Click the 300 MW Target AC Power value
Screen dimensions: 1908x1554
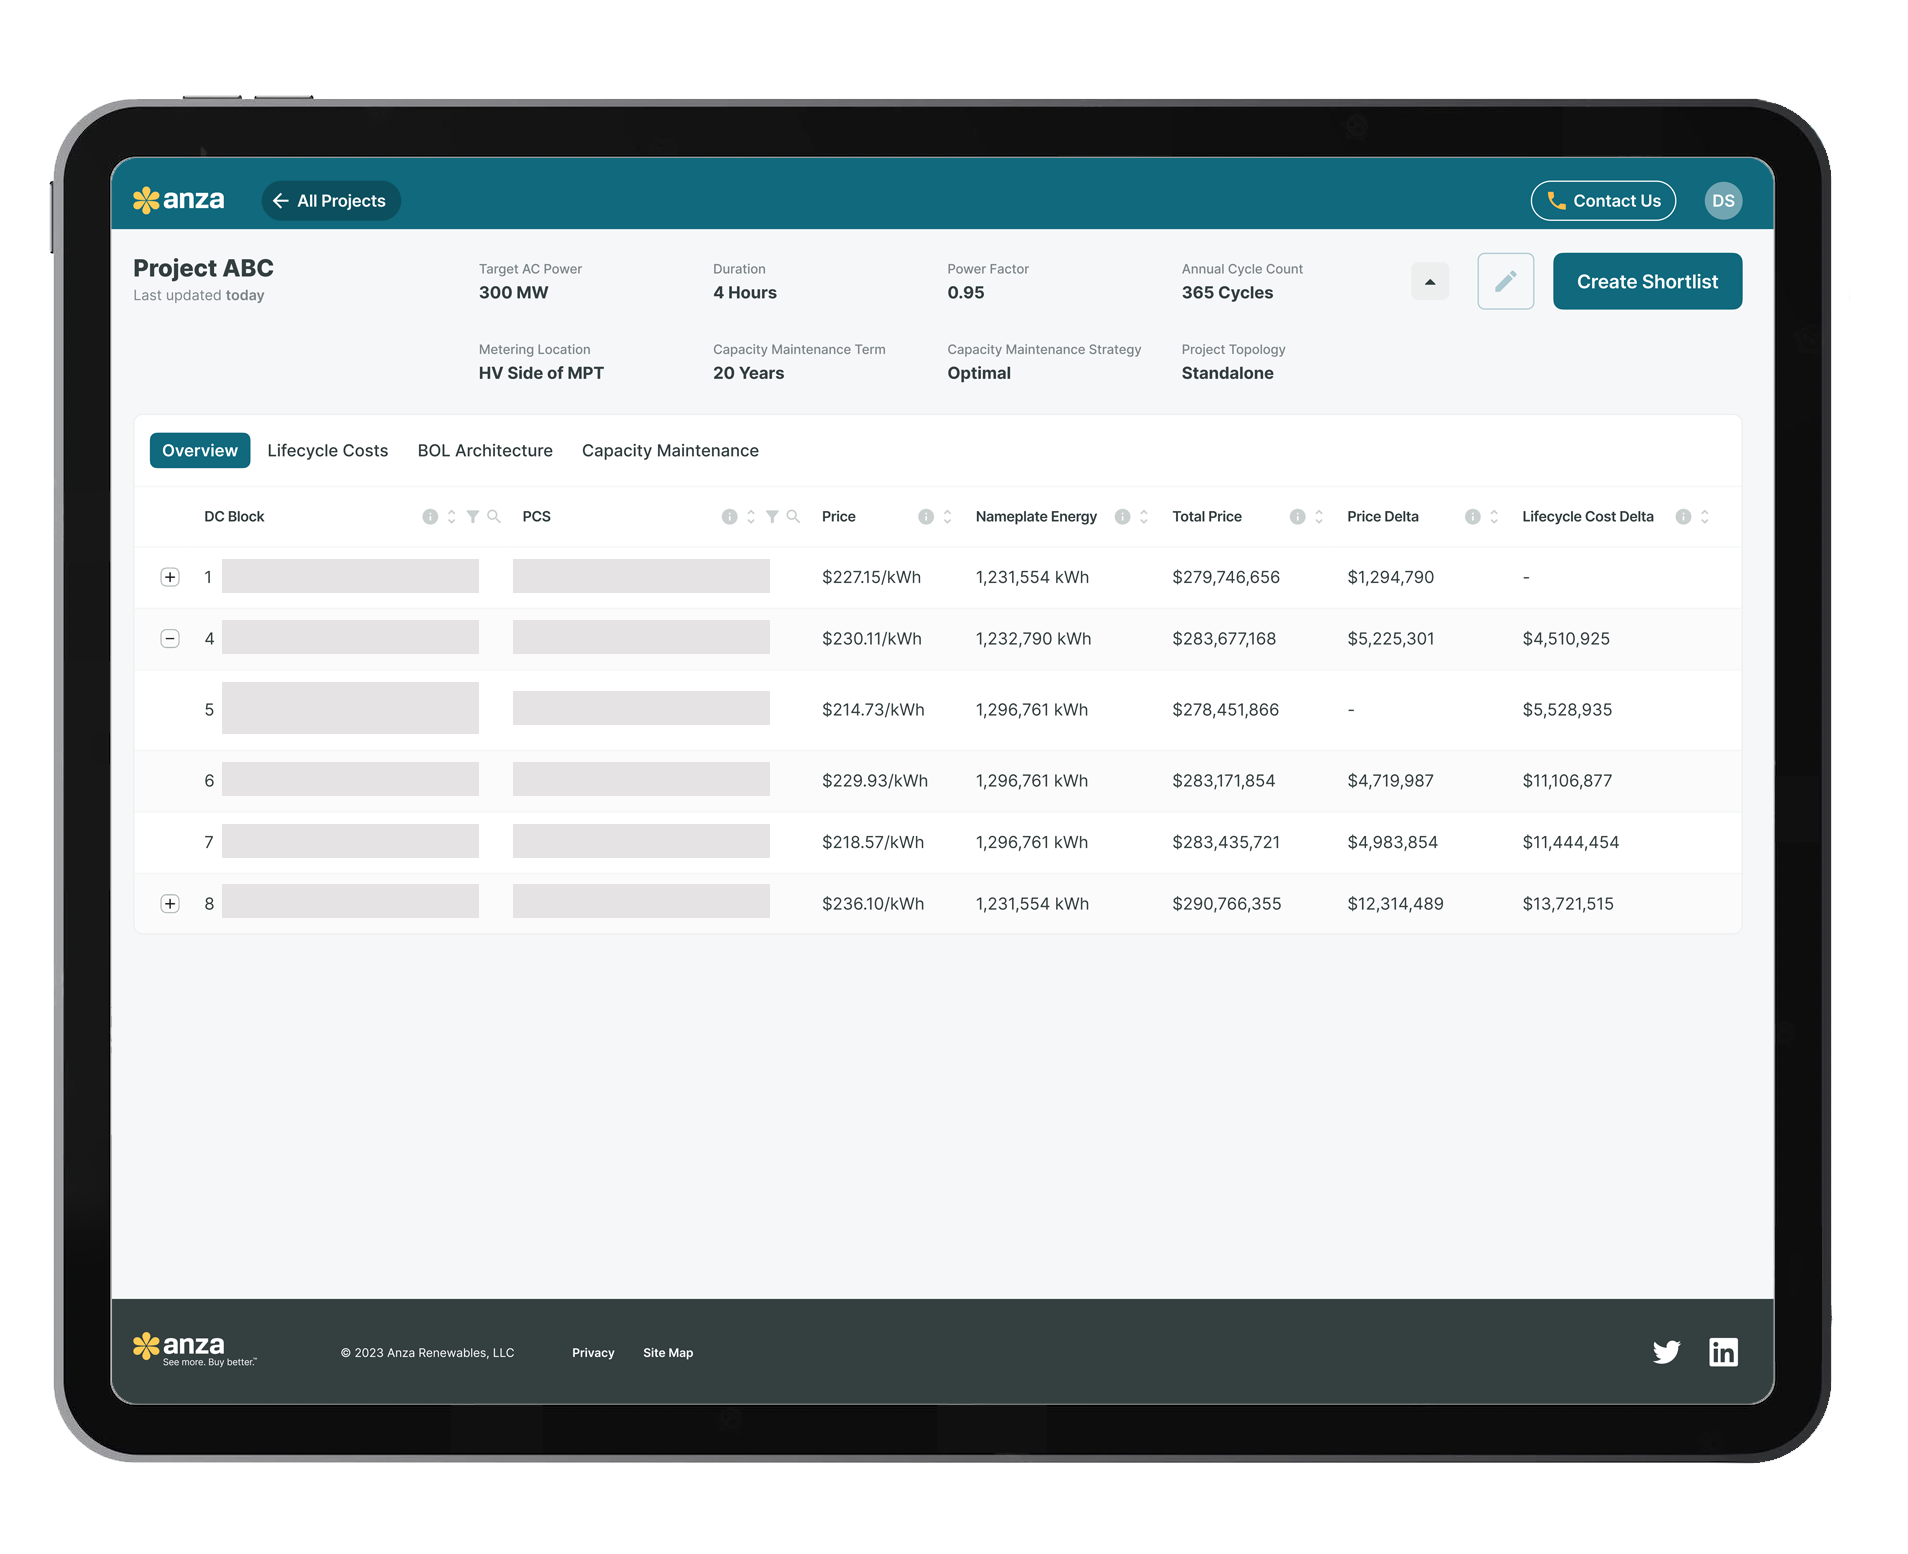pyautogui.click(x=513, y=293)
